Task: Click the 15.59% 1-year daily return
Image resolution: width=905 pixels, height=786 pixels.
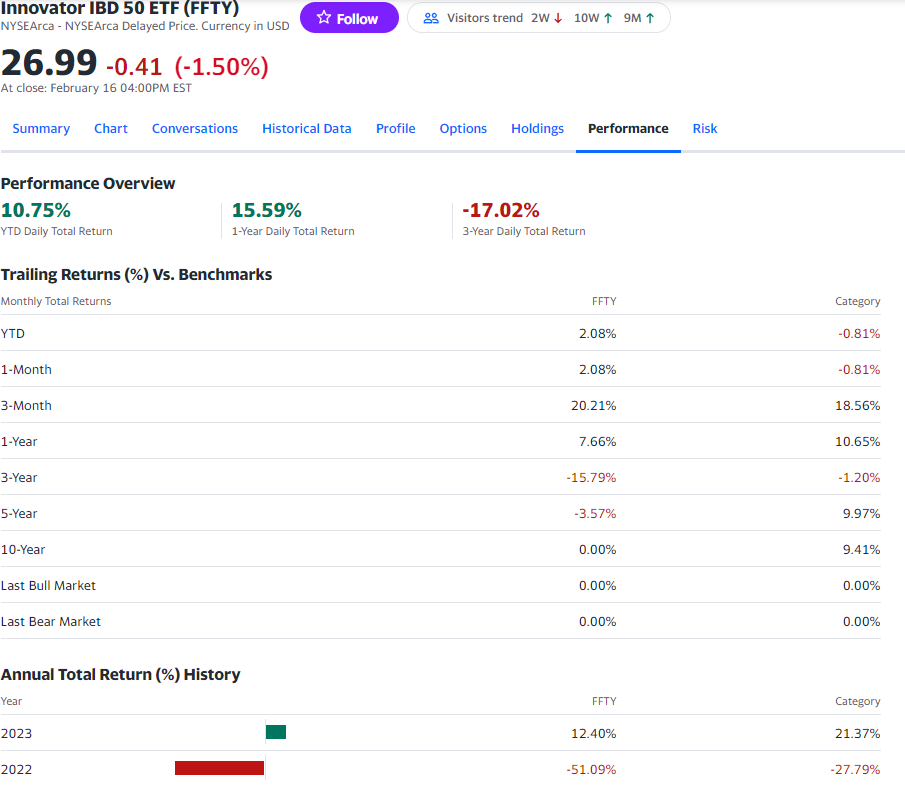Action: 267,210
